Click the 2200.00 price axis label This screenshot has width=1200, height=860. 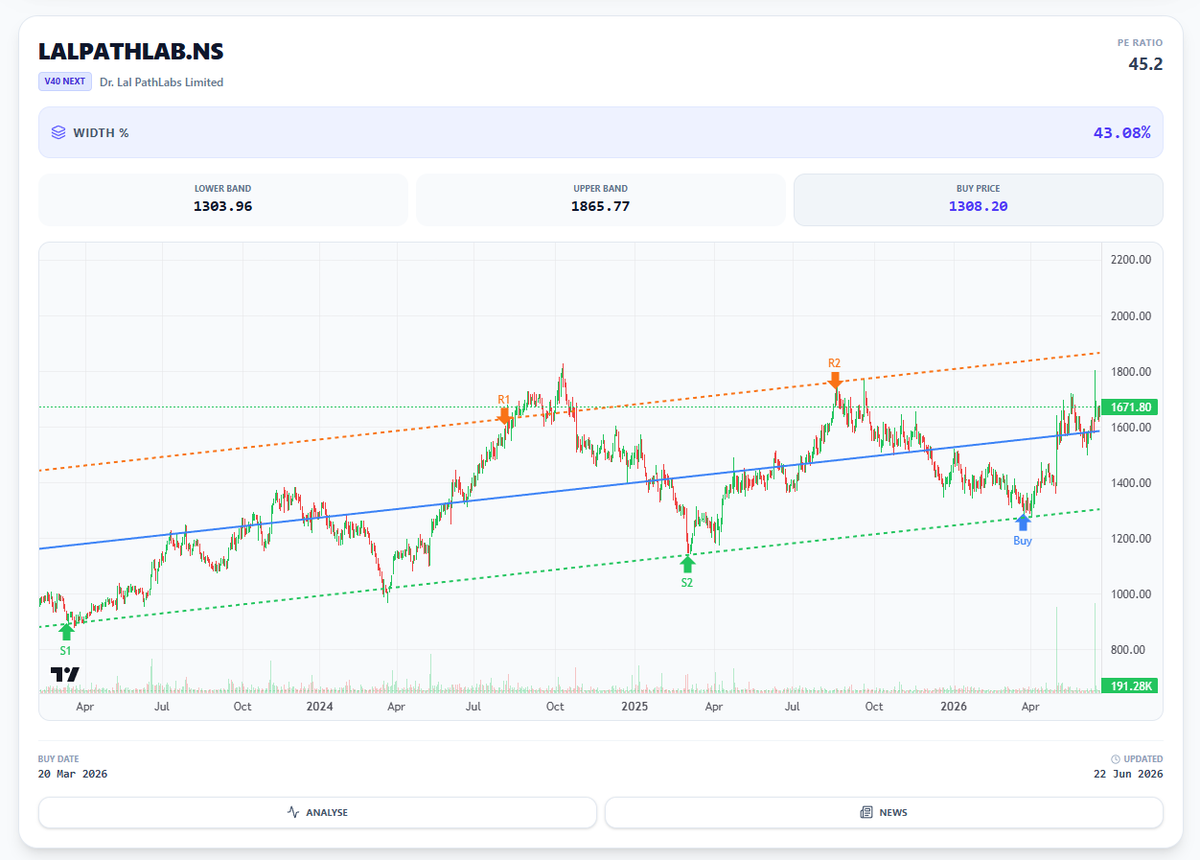click(x=1131, y=260)
